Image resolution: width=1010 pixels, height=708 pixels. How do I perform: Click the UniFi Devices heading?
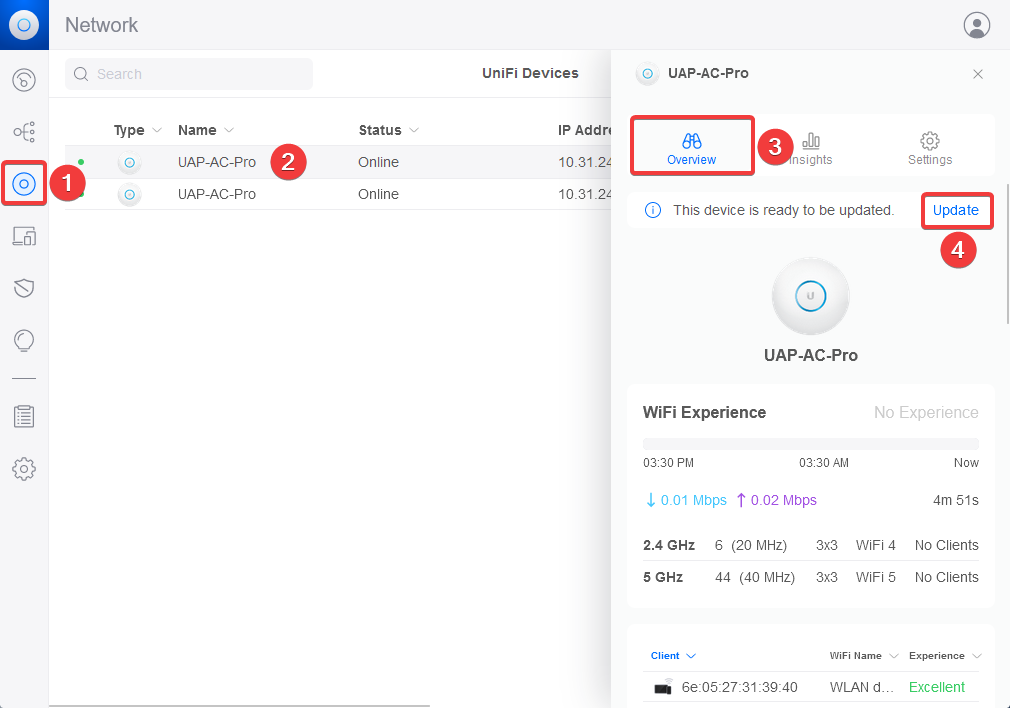point(530,73)
